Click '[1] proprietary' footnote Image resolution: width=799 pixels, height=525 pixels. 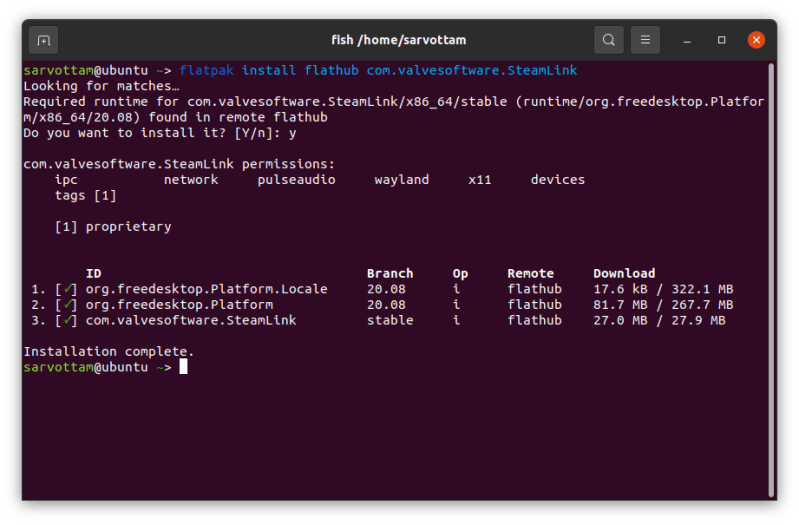113,227
